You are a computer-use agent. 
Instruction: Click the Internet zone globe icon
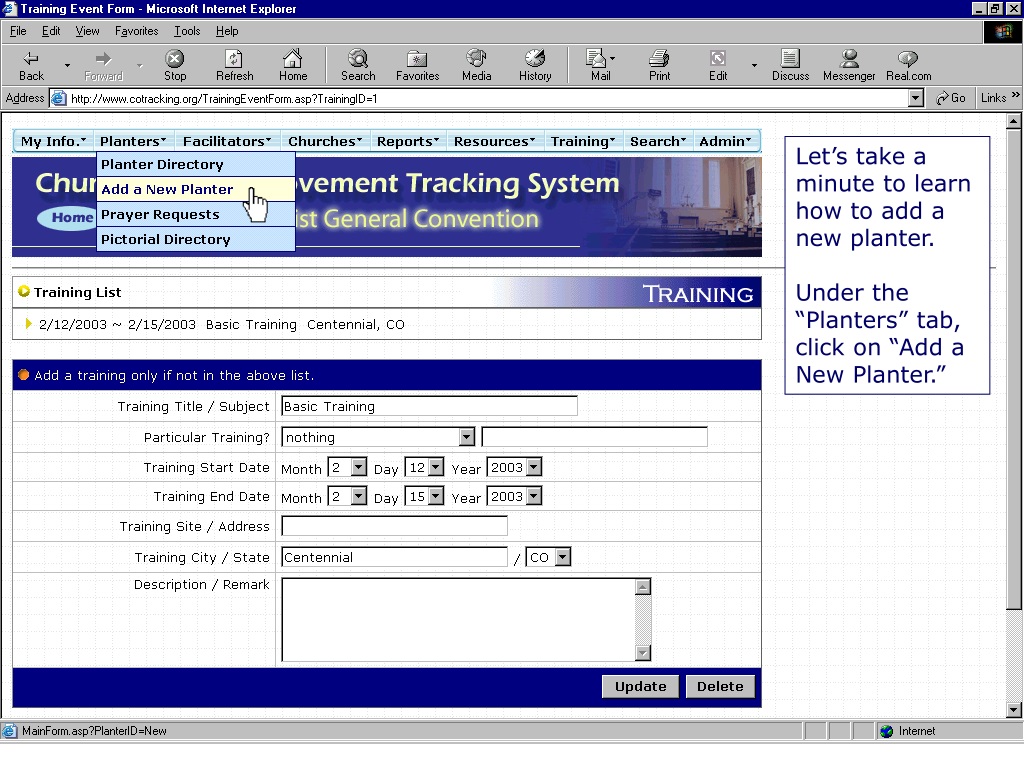886,731
